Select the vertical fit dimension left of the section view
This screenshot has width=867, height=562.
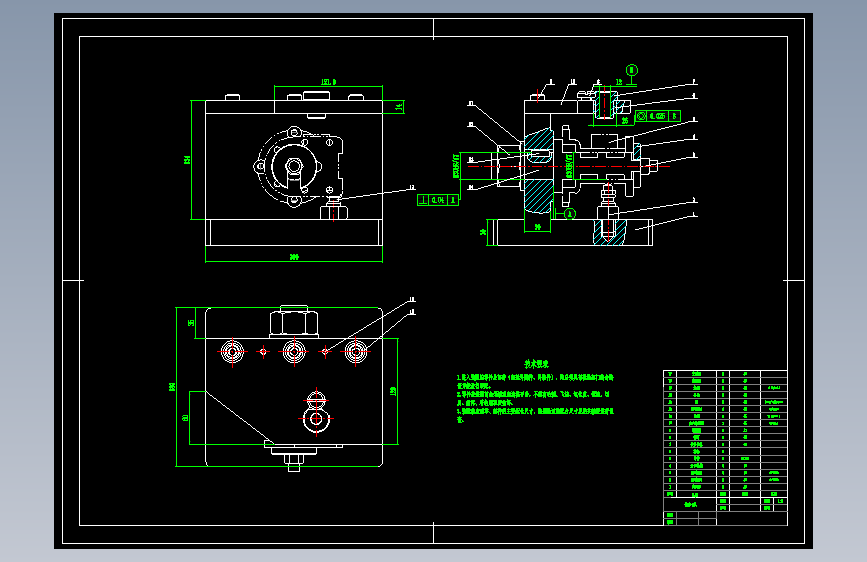coord(456,165)
